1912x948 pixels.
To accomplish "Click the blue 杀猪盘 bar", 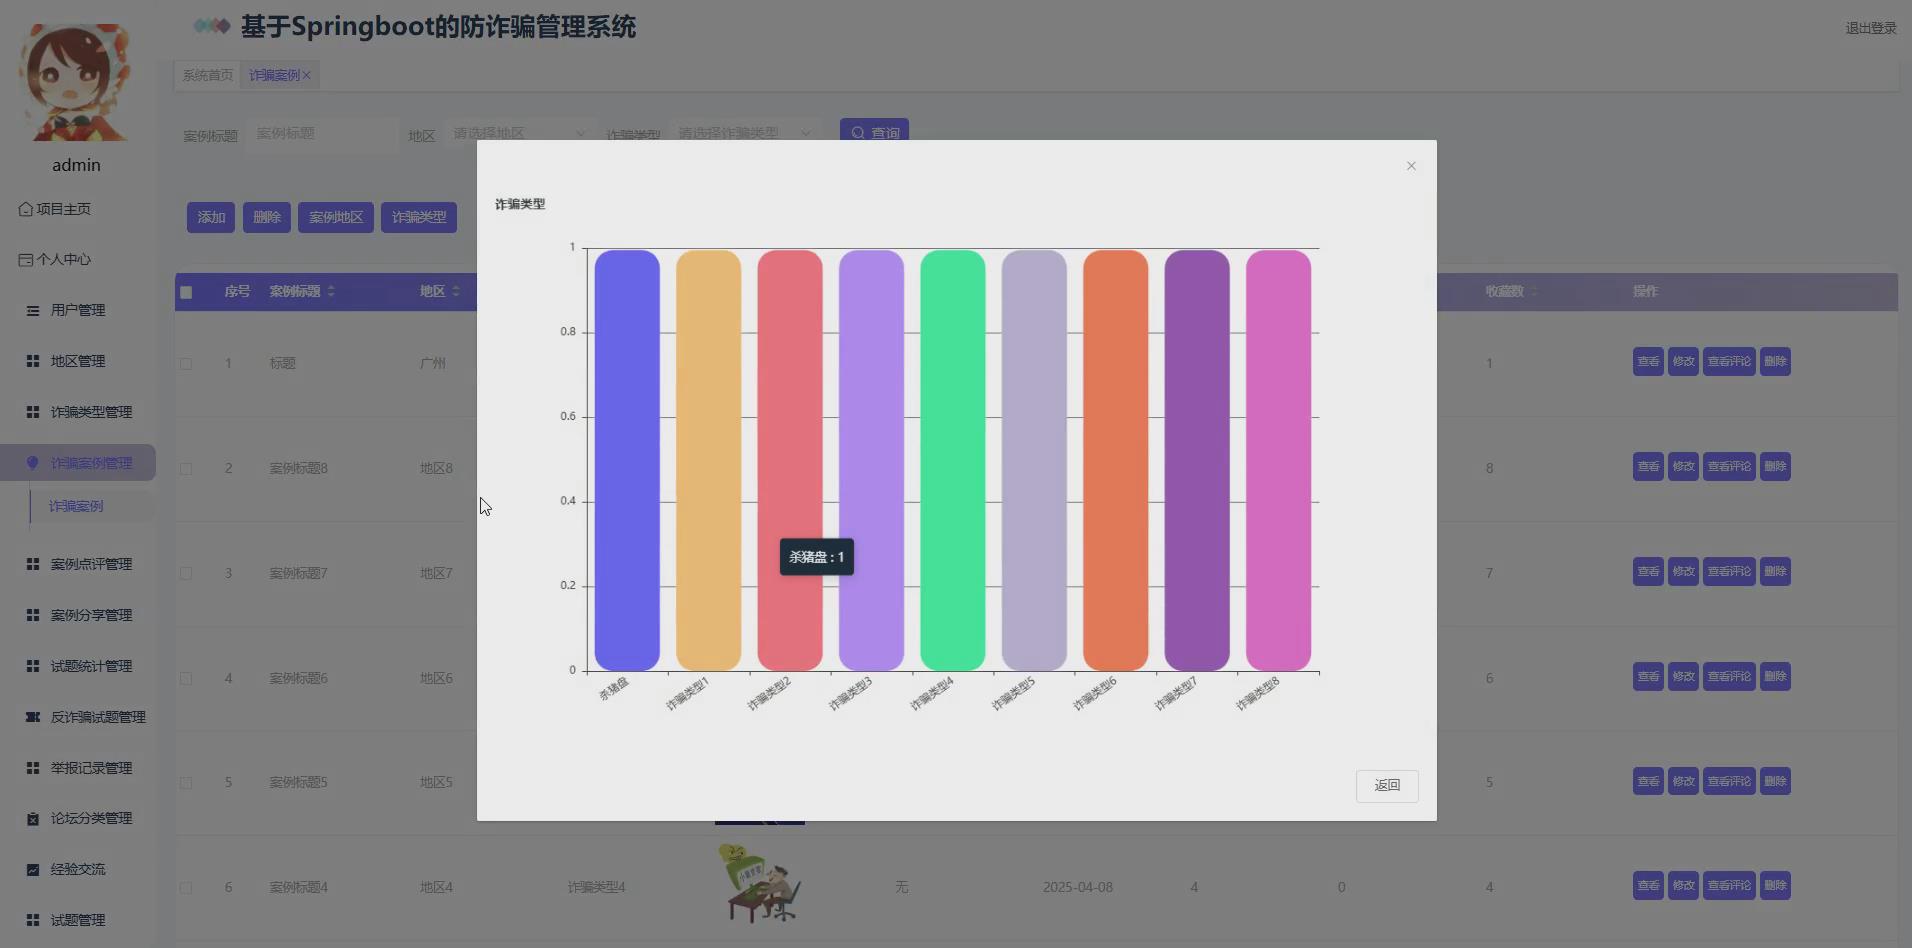I will coord(627,460).
